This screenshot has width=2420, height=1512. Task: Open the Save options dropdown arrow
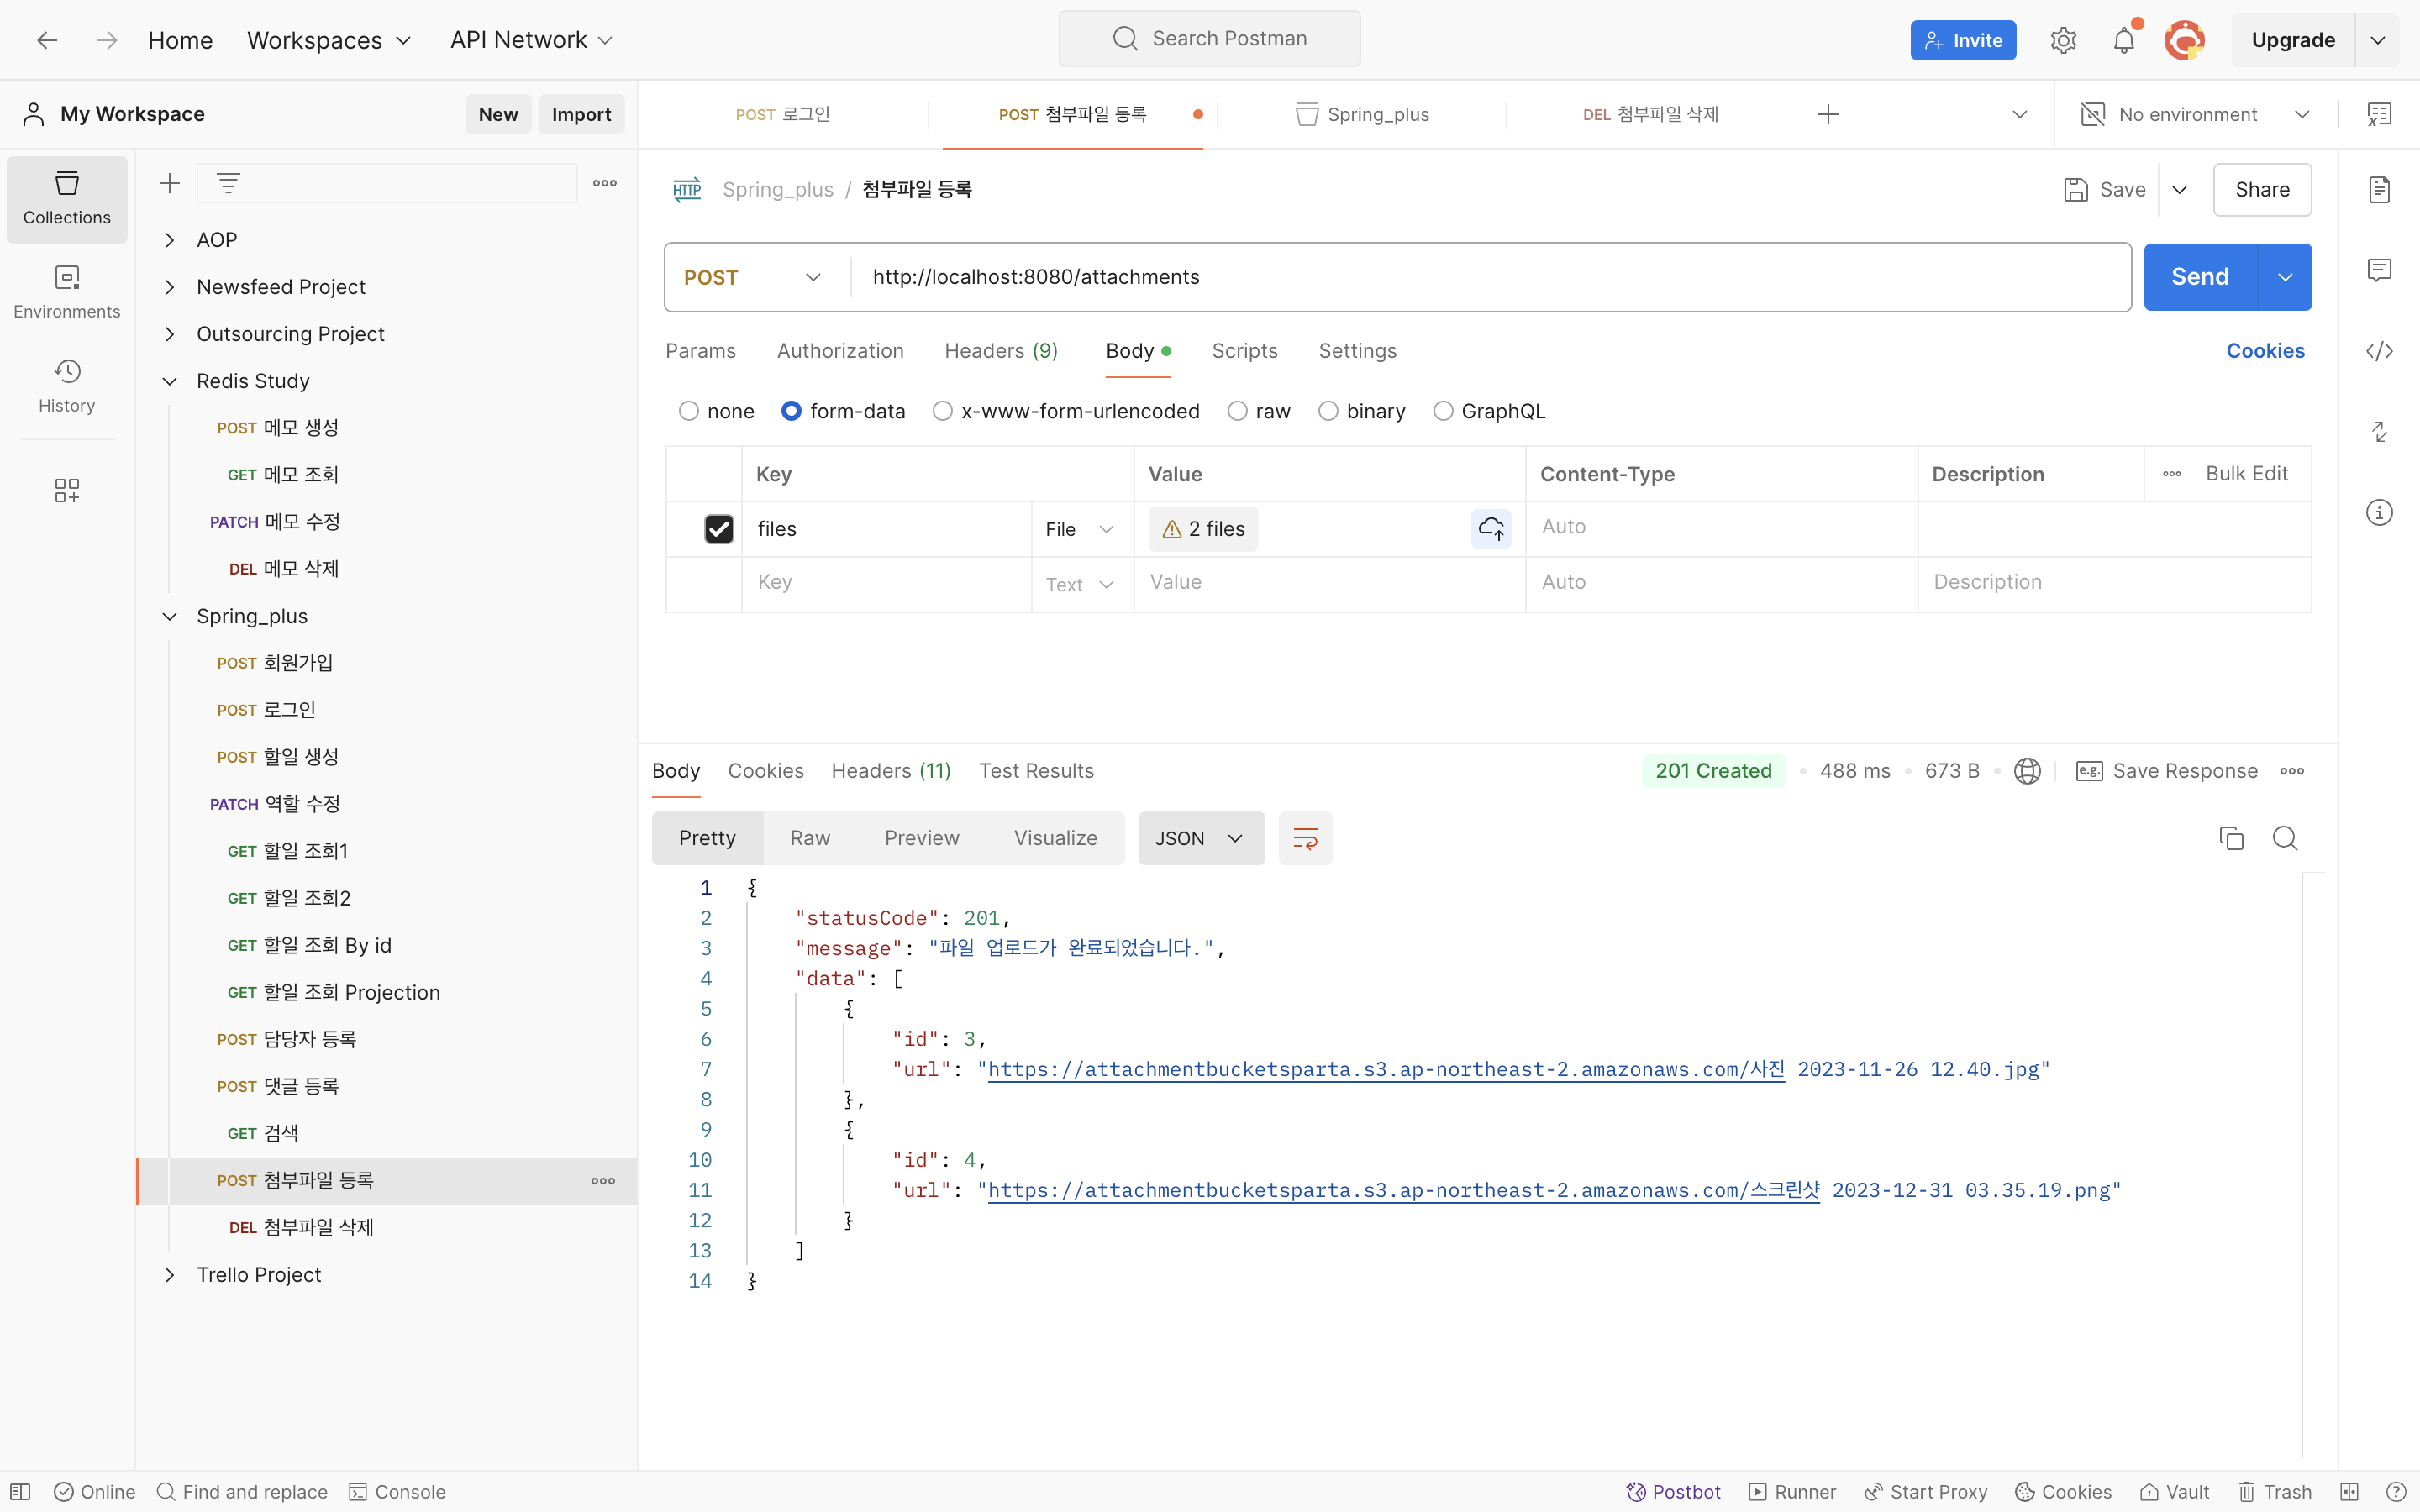pyautogui.click(x=2180, y=189)
